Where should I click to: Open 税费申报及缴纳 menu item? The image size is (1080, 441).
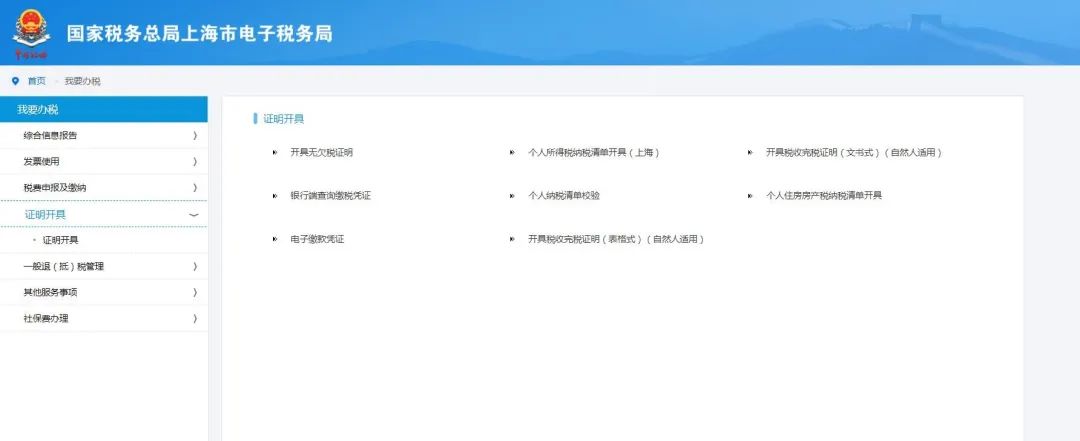click(x=103, y=188)
